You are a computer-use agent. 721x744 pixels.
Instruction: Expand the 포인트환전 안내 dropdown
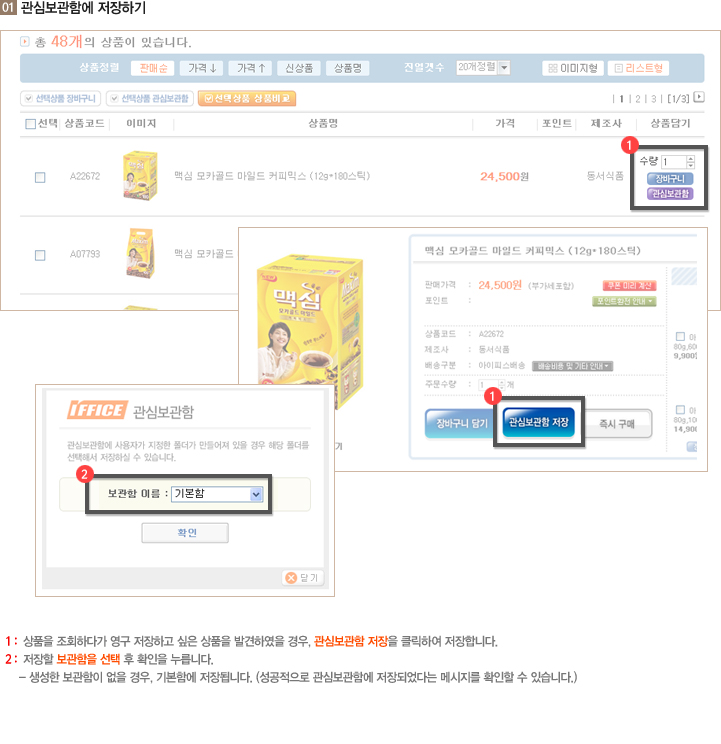click(x=624, y=301)
